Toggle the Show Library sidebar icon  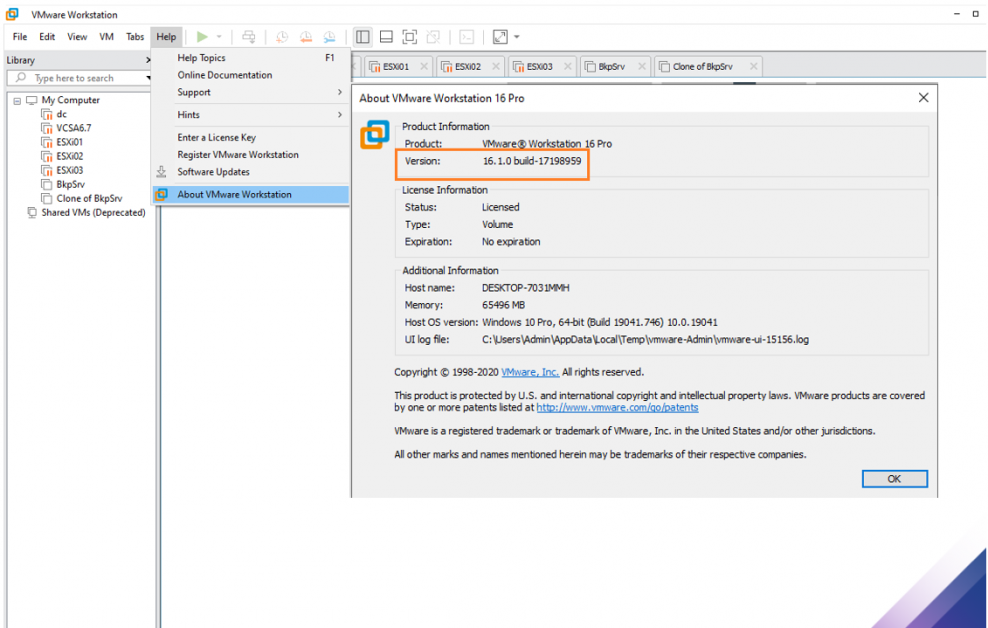point(363,37)
